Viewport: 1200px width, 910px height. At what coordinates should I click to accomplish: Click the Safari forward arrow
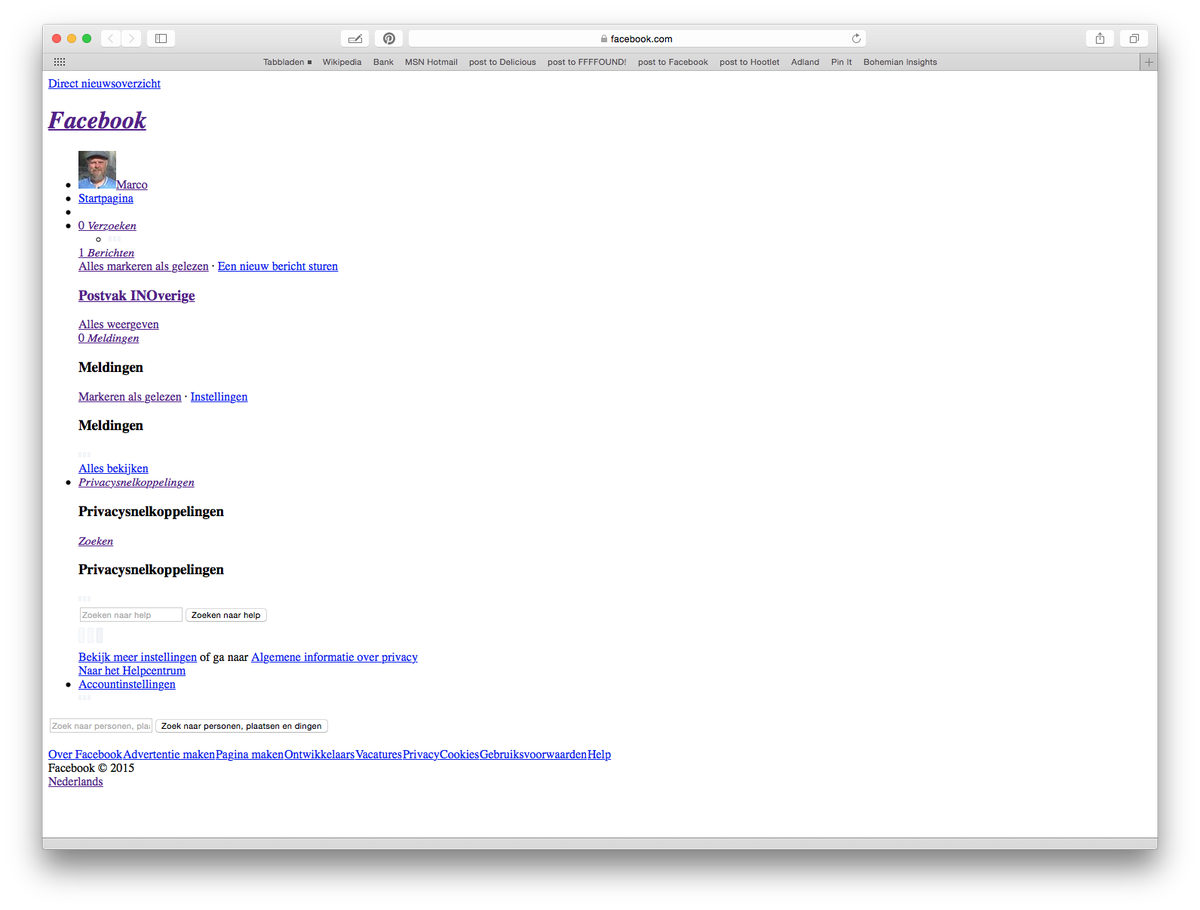pos(132,38)
